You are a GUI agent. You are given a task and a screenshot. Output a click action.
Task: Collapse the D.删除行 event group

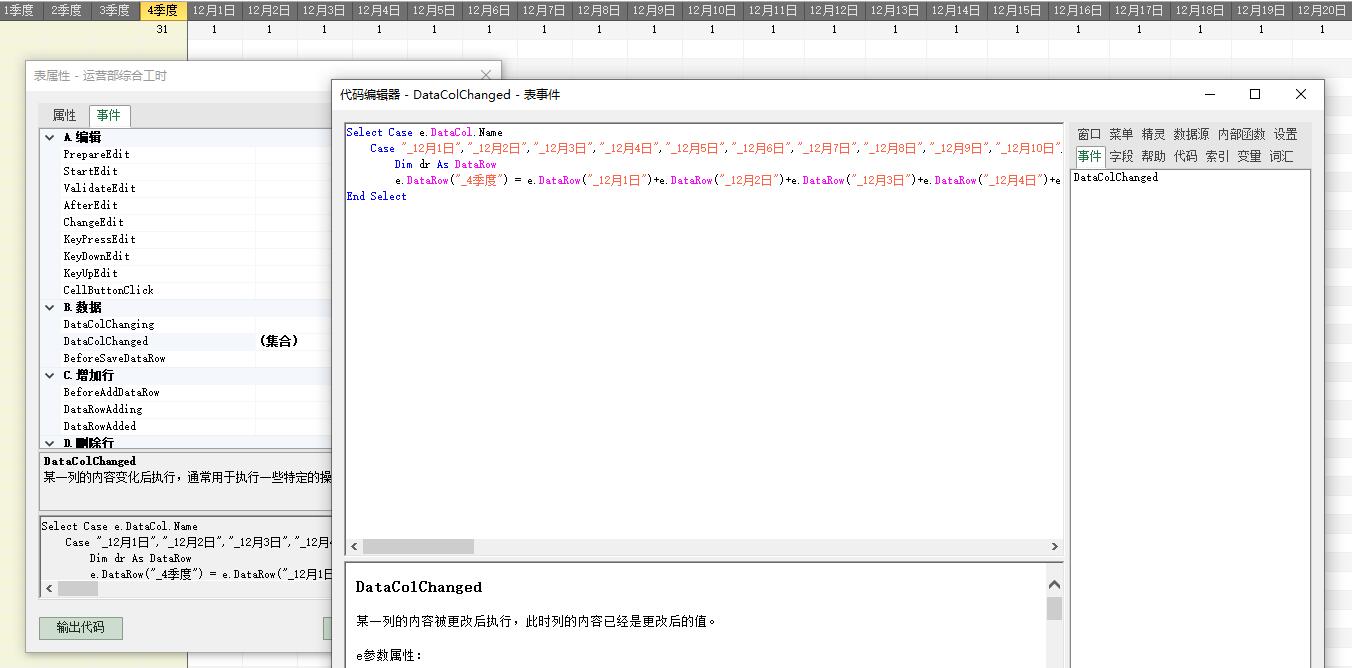[50, 443]
